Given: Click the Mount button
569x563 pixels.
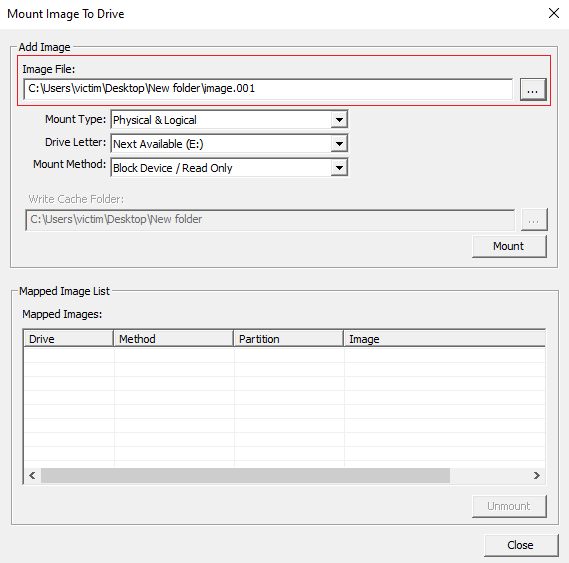Looking at the screenshot, I should pyautogui.click(x=509, y=246).
